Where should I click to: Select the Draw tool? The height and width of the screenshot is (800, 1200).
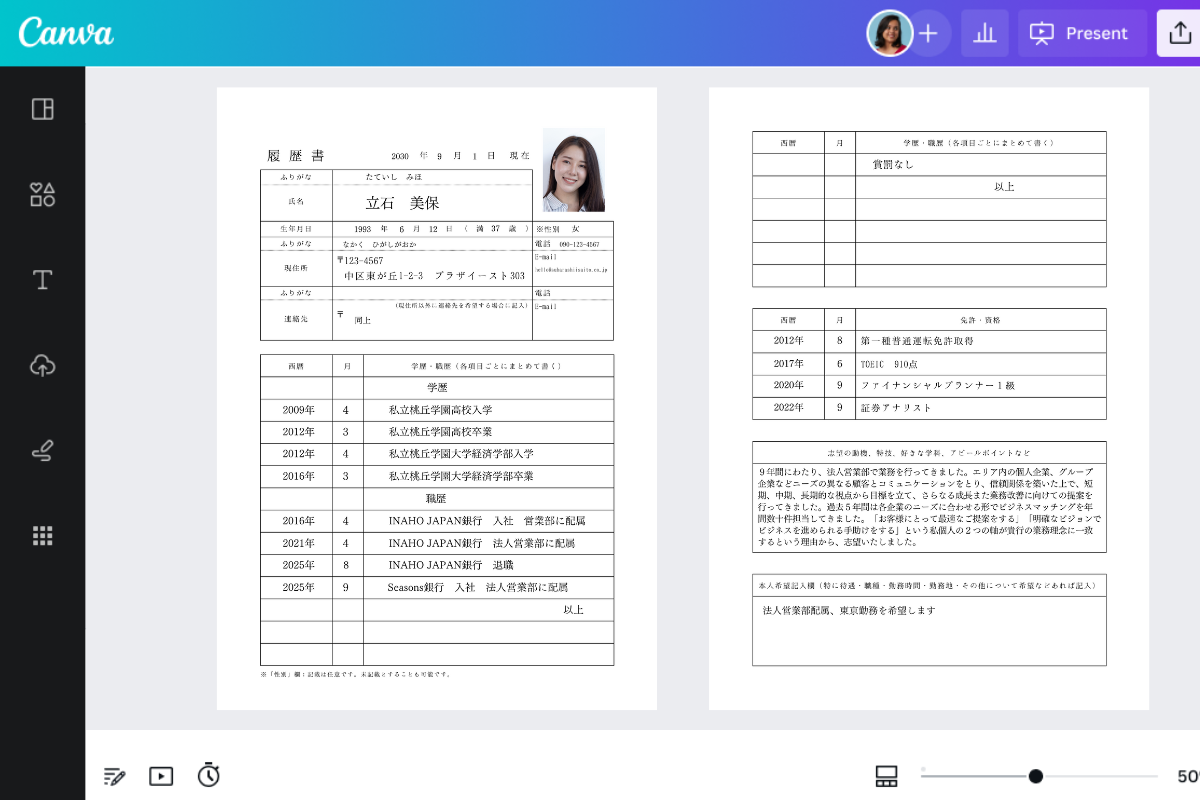pyautogui.click(x=42, y=451)
